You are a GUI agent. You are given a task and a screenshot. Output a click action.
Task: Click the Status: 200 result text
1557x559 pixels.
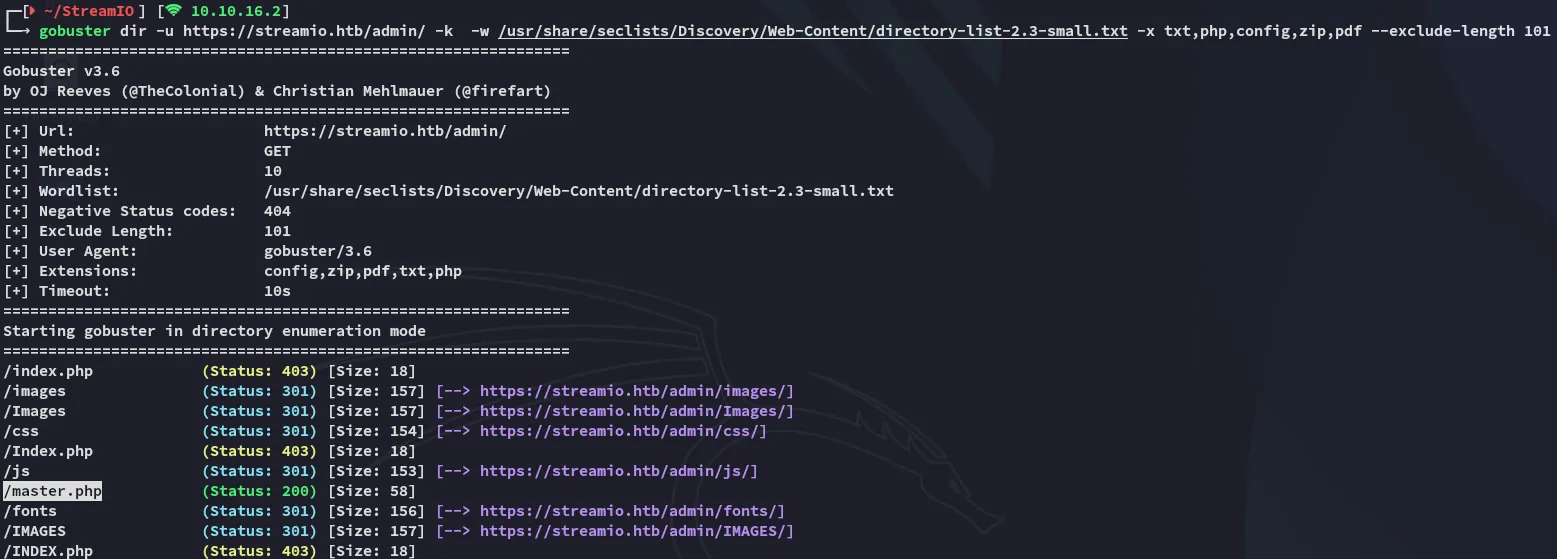(260, 491)
